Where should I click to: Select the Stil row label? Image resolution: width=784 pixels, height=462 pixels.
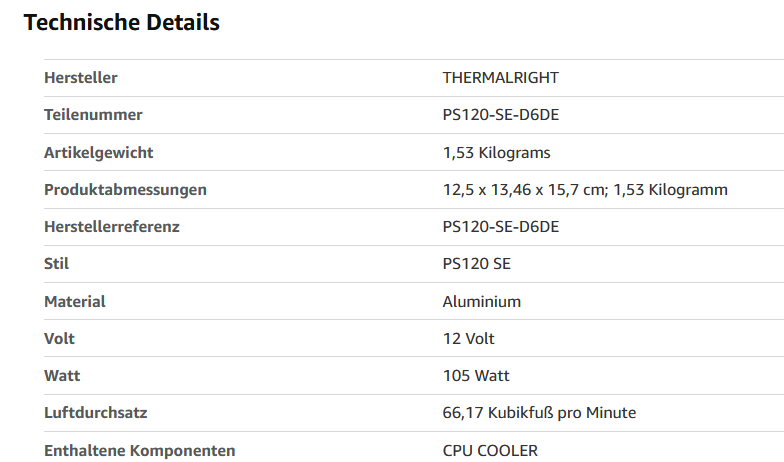56,264
